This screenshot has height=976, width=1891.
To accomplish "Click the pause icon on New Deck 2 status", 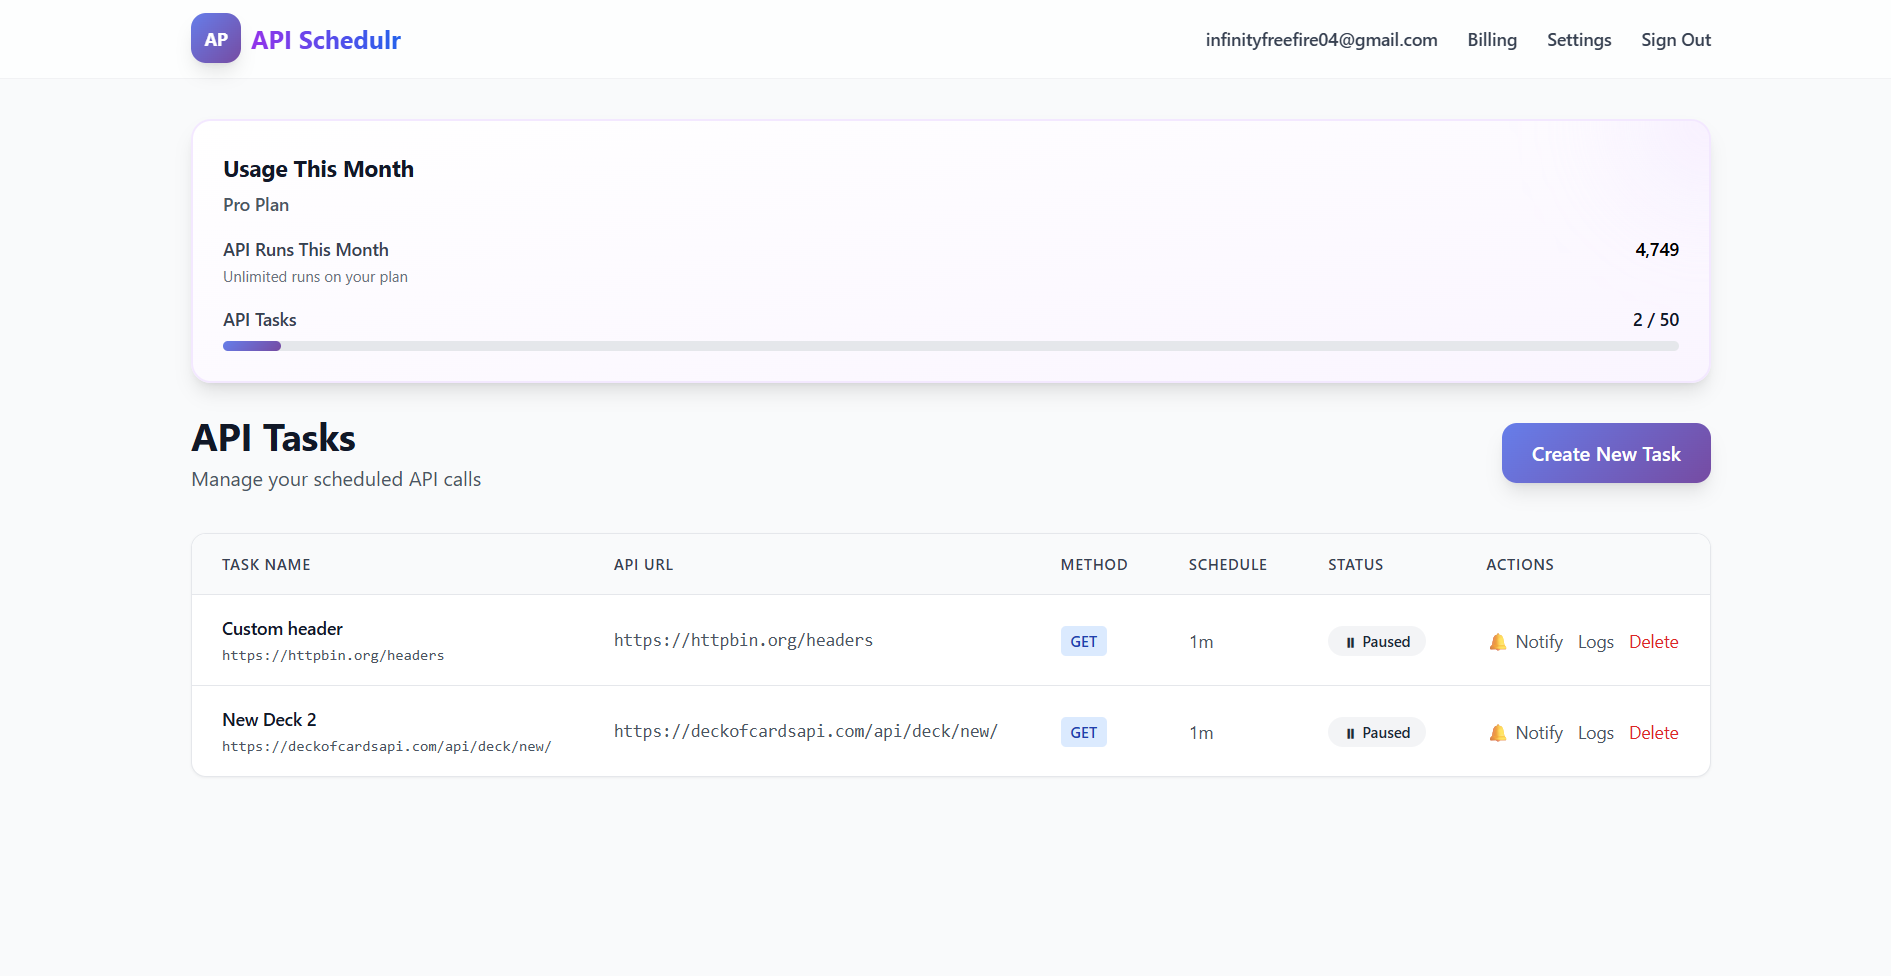I will click(x=1350, y=732).
